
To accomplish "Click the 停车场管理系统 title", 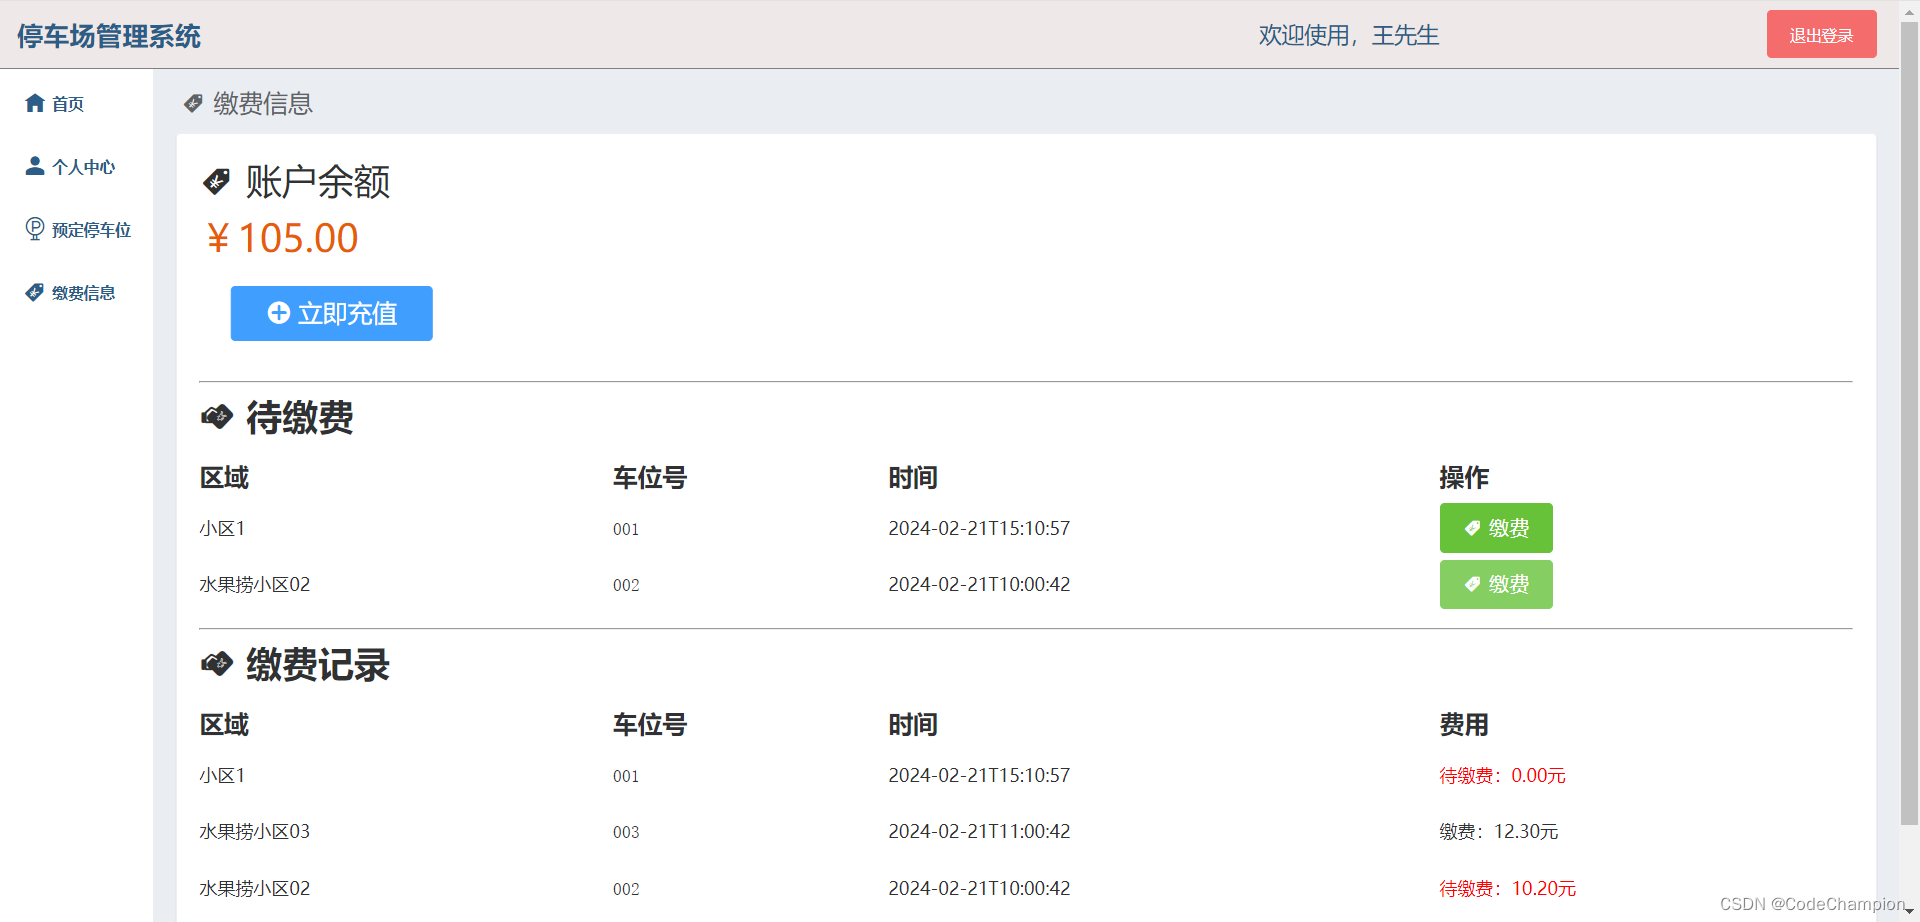I will point(109,36).
